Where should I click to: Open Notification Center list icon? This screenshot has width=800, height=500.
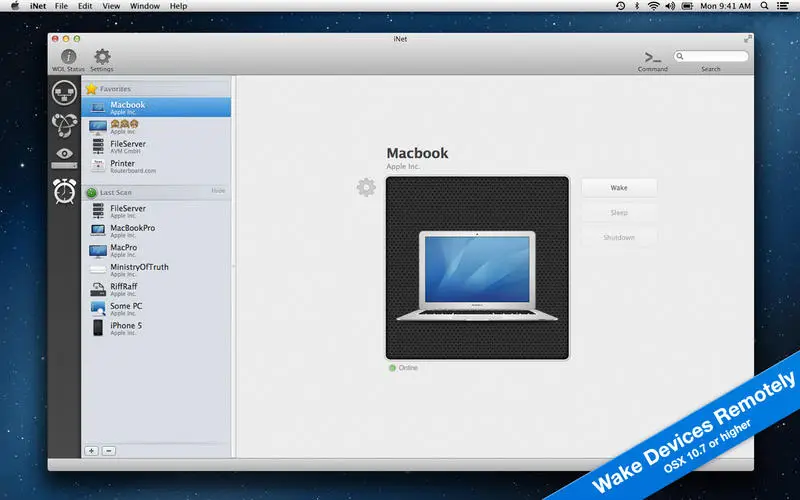[x=783, y=6]
